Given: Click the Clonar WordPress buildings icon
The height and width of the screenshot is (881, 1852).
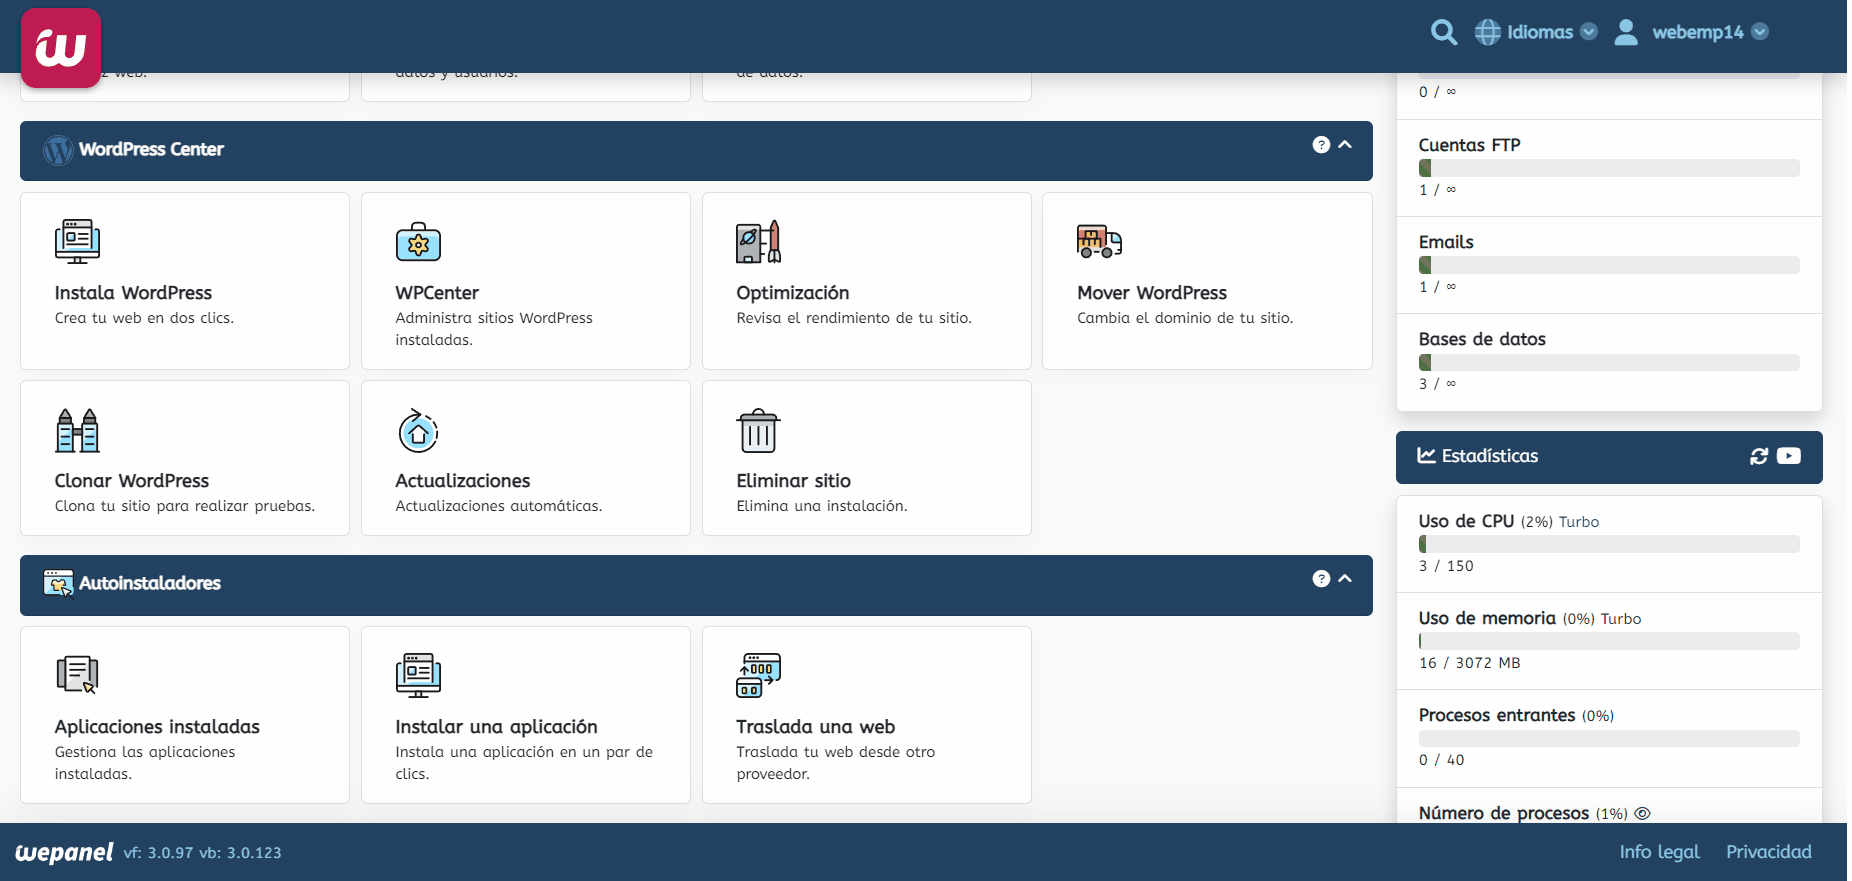Looking at the screenshot, I should tap(77, 430).
